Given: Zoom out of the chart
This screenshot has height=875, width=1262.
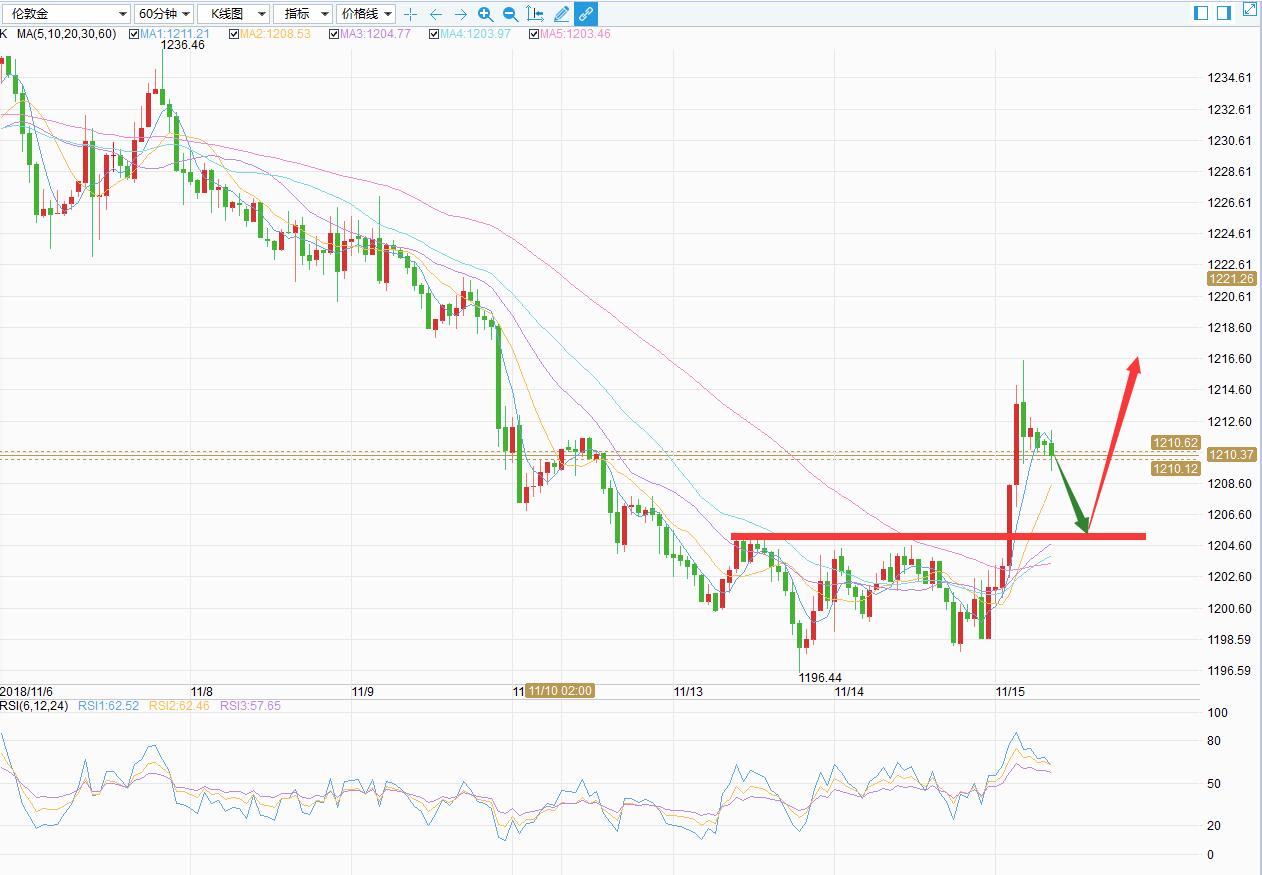Looking at the screenshot, I should (x=510, y=14).
